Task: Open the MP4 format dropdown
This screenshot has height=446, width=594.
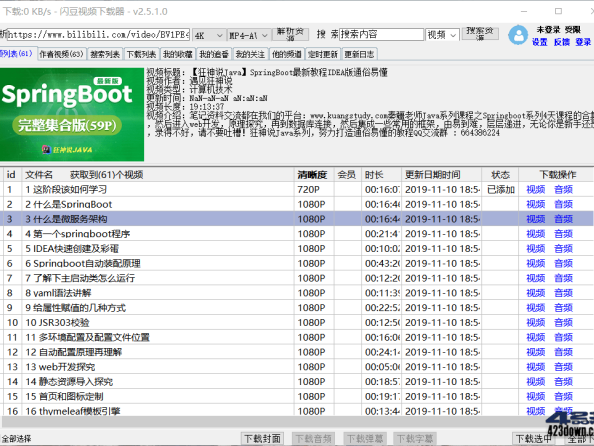Action: (x=249, y=35)
